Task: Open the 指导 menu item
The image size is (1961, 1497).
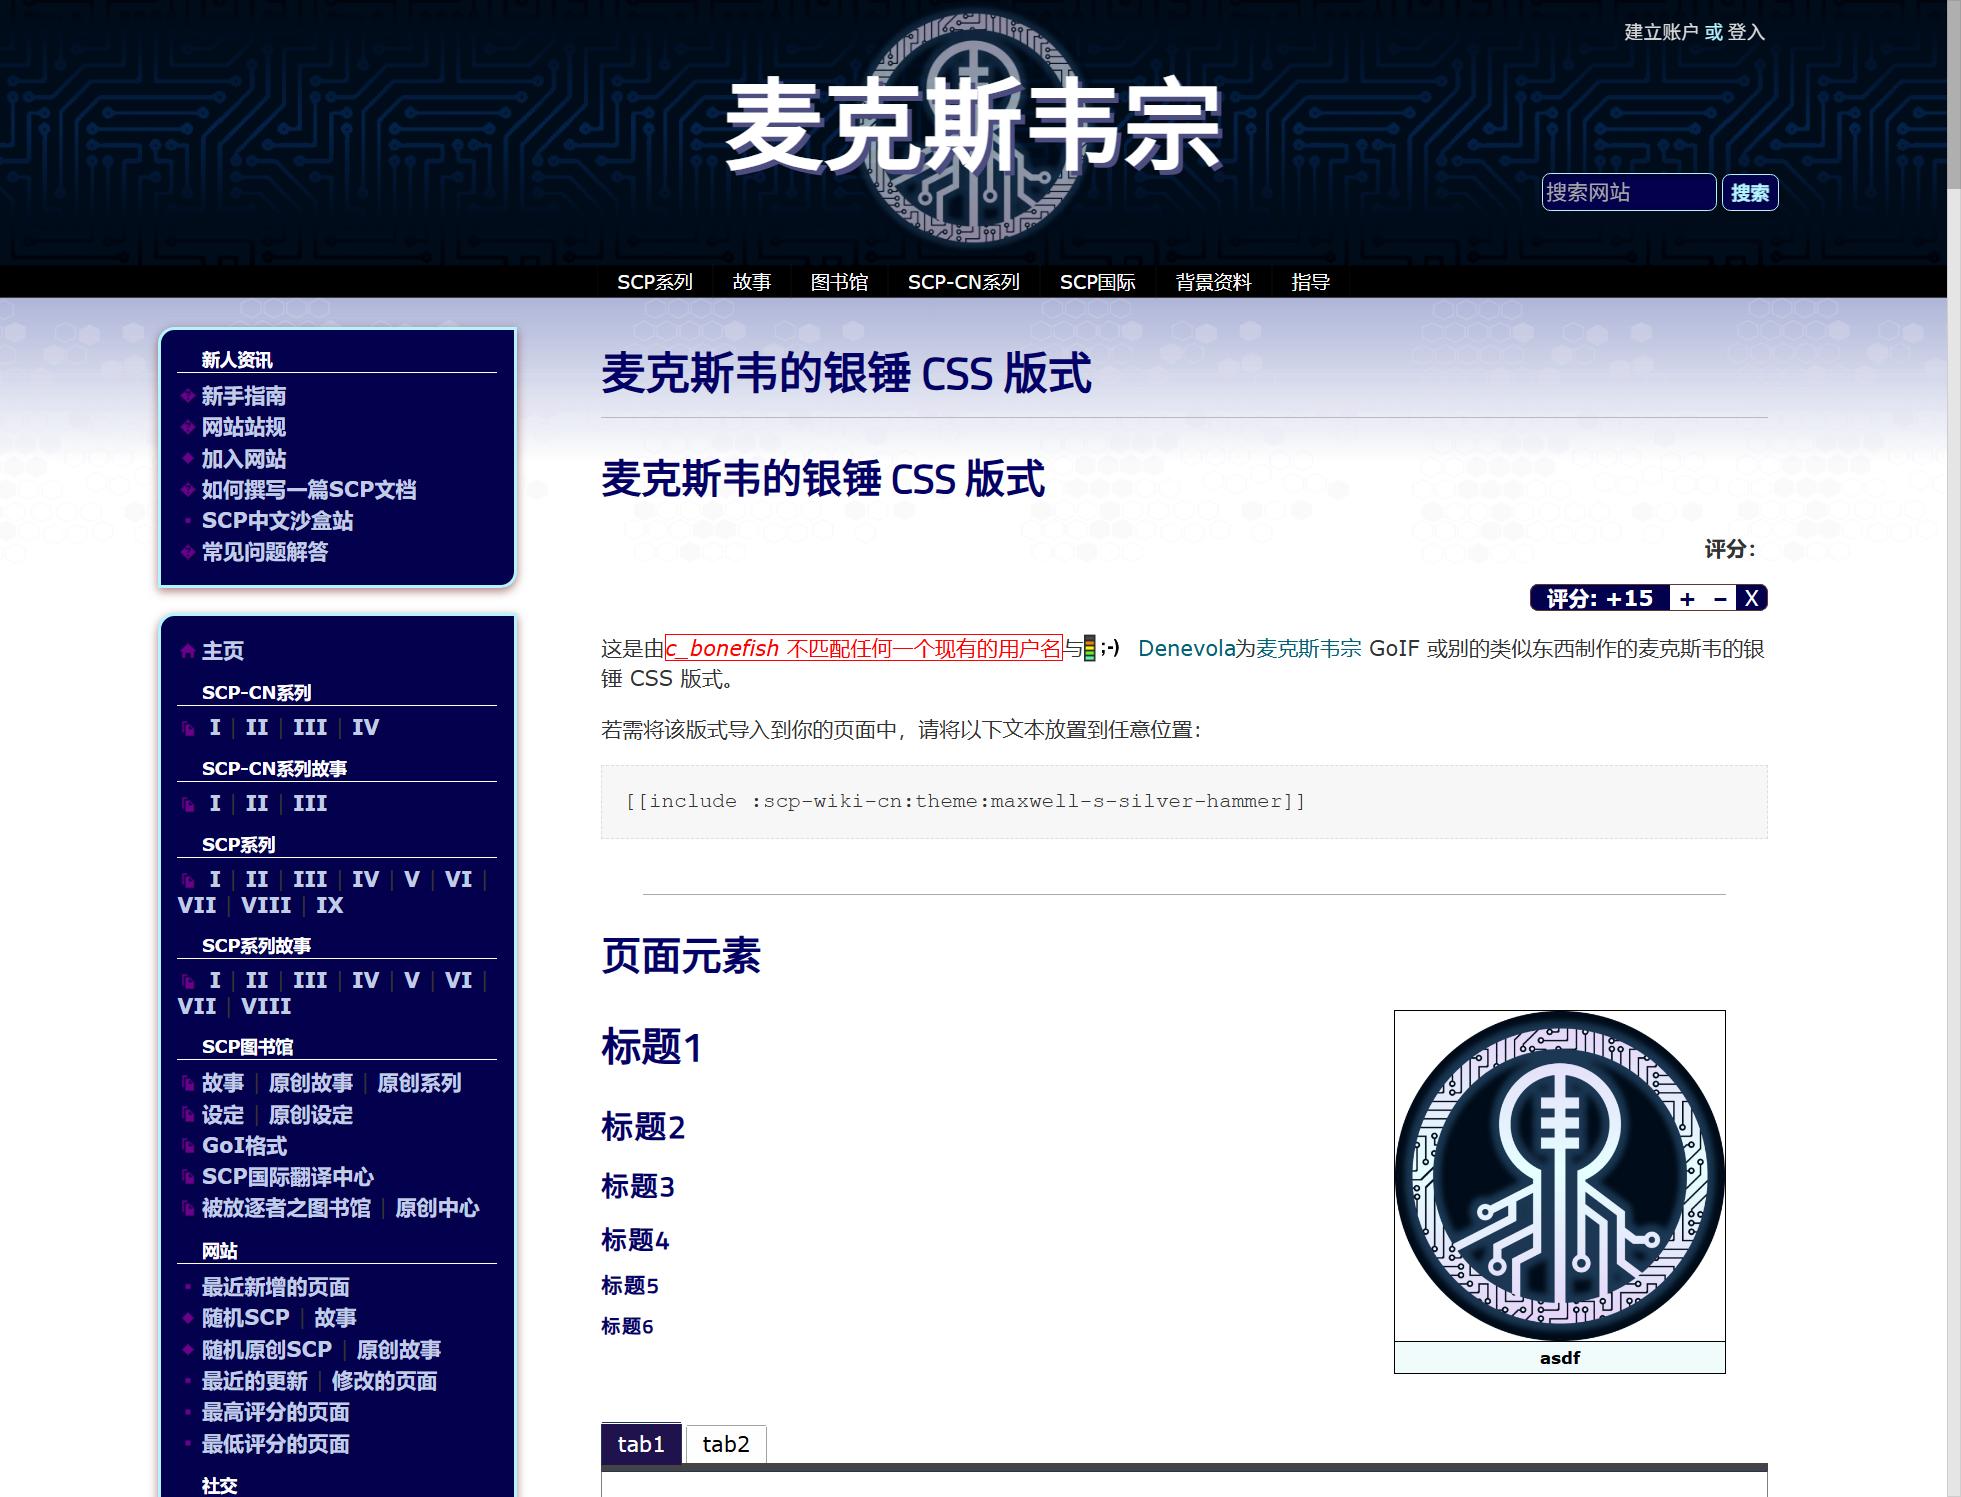Action: point(1310,282)
